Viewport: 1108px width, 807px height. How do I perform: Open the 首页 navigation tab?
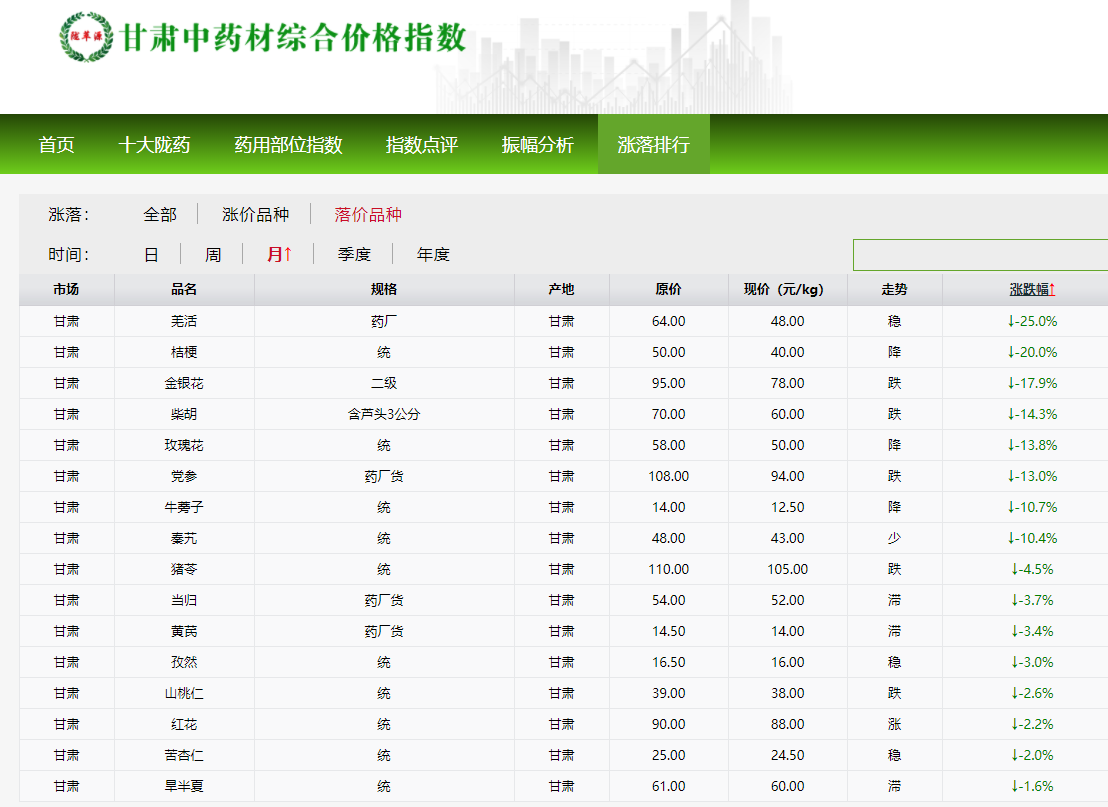57,145
